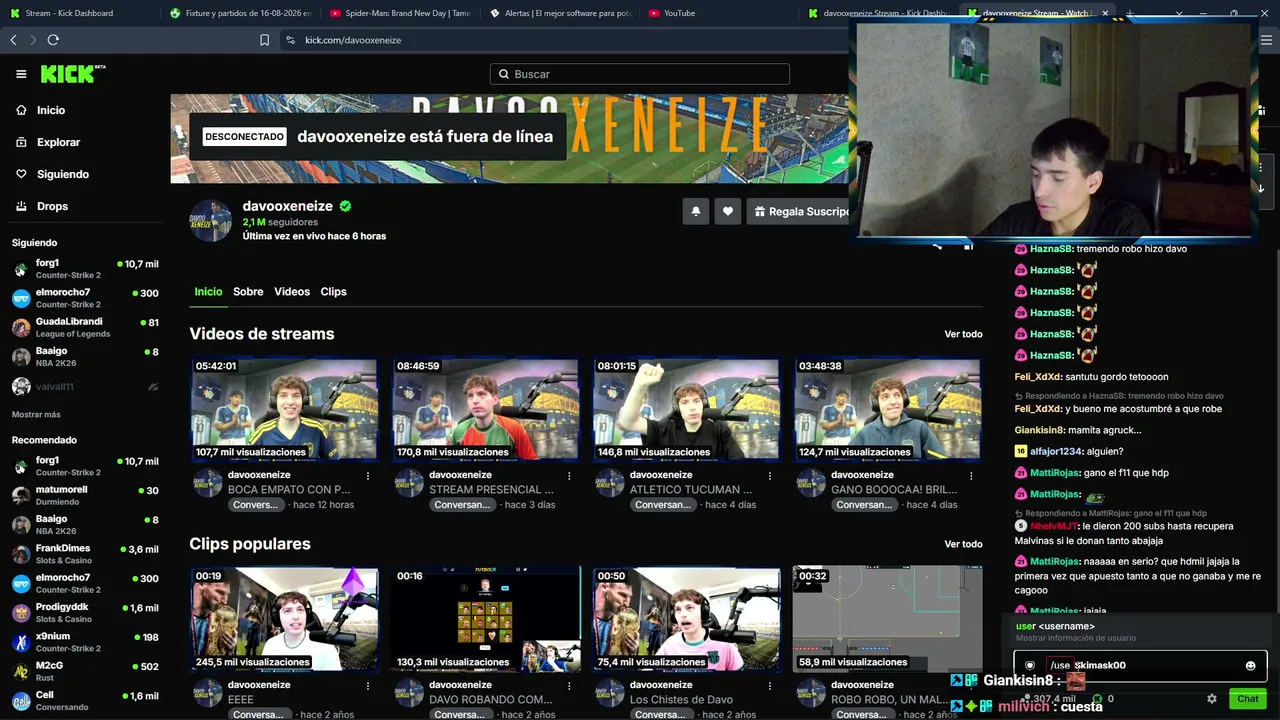Switch to the Clips channel tab
This screenshot has height=720, width=1280.
pos(333,292)
